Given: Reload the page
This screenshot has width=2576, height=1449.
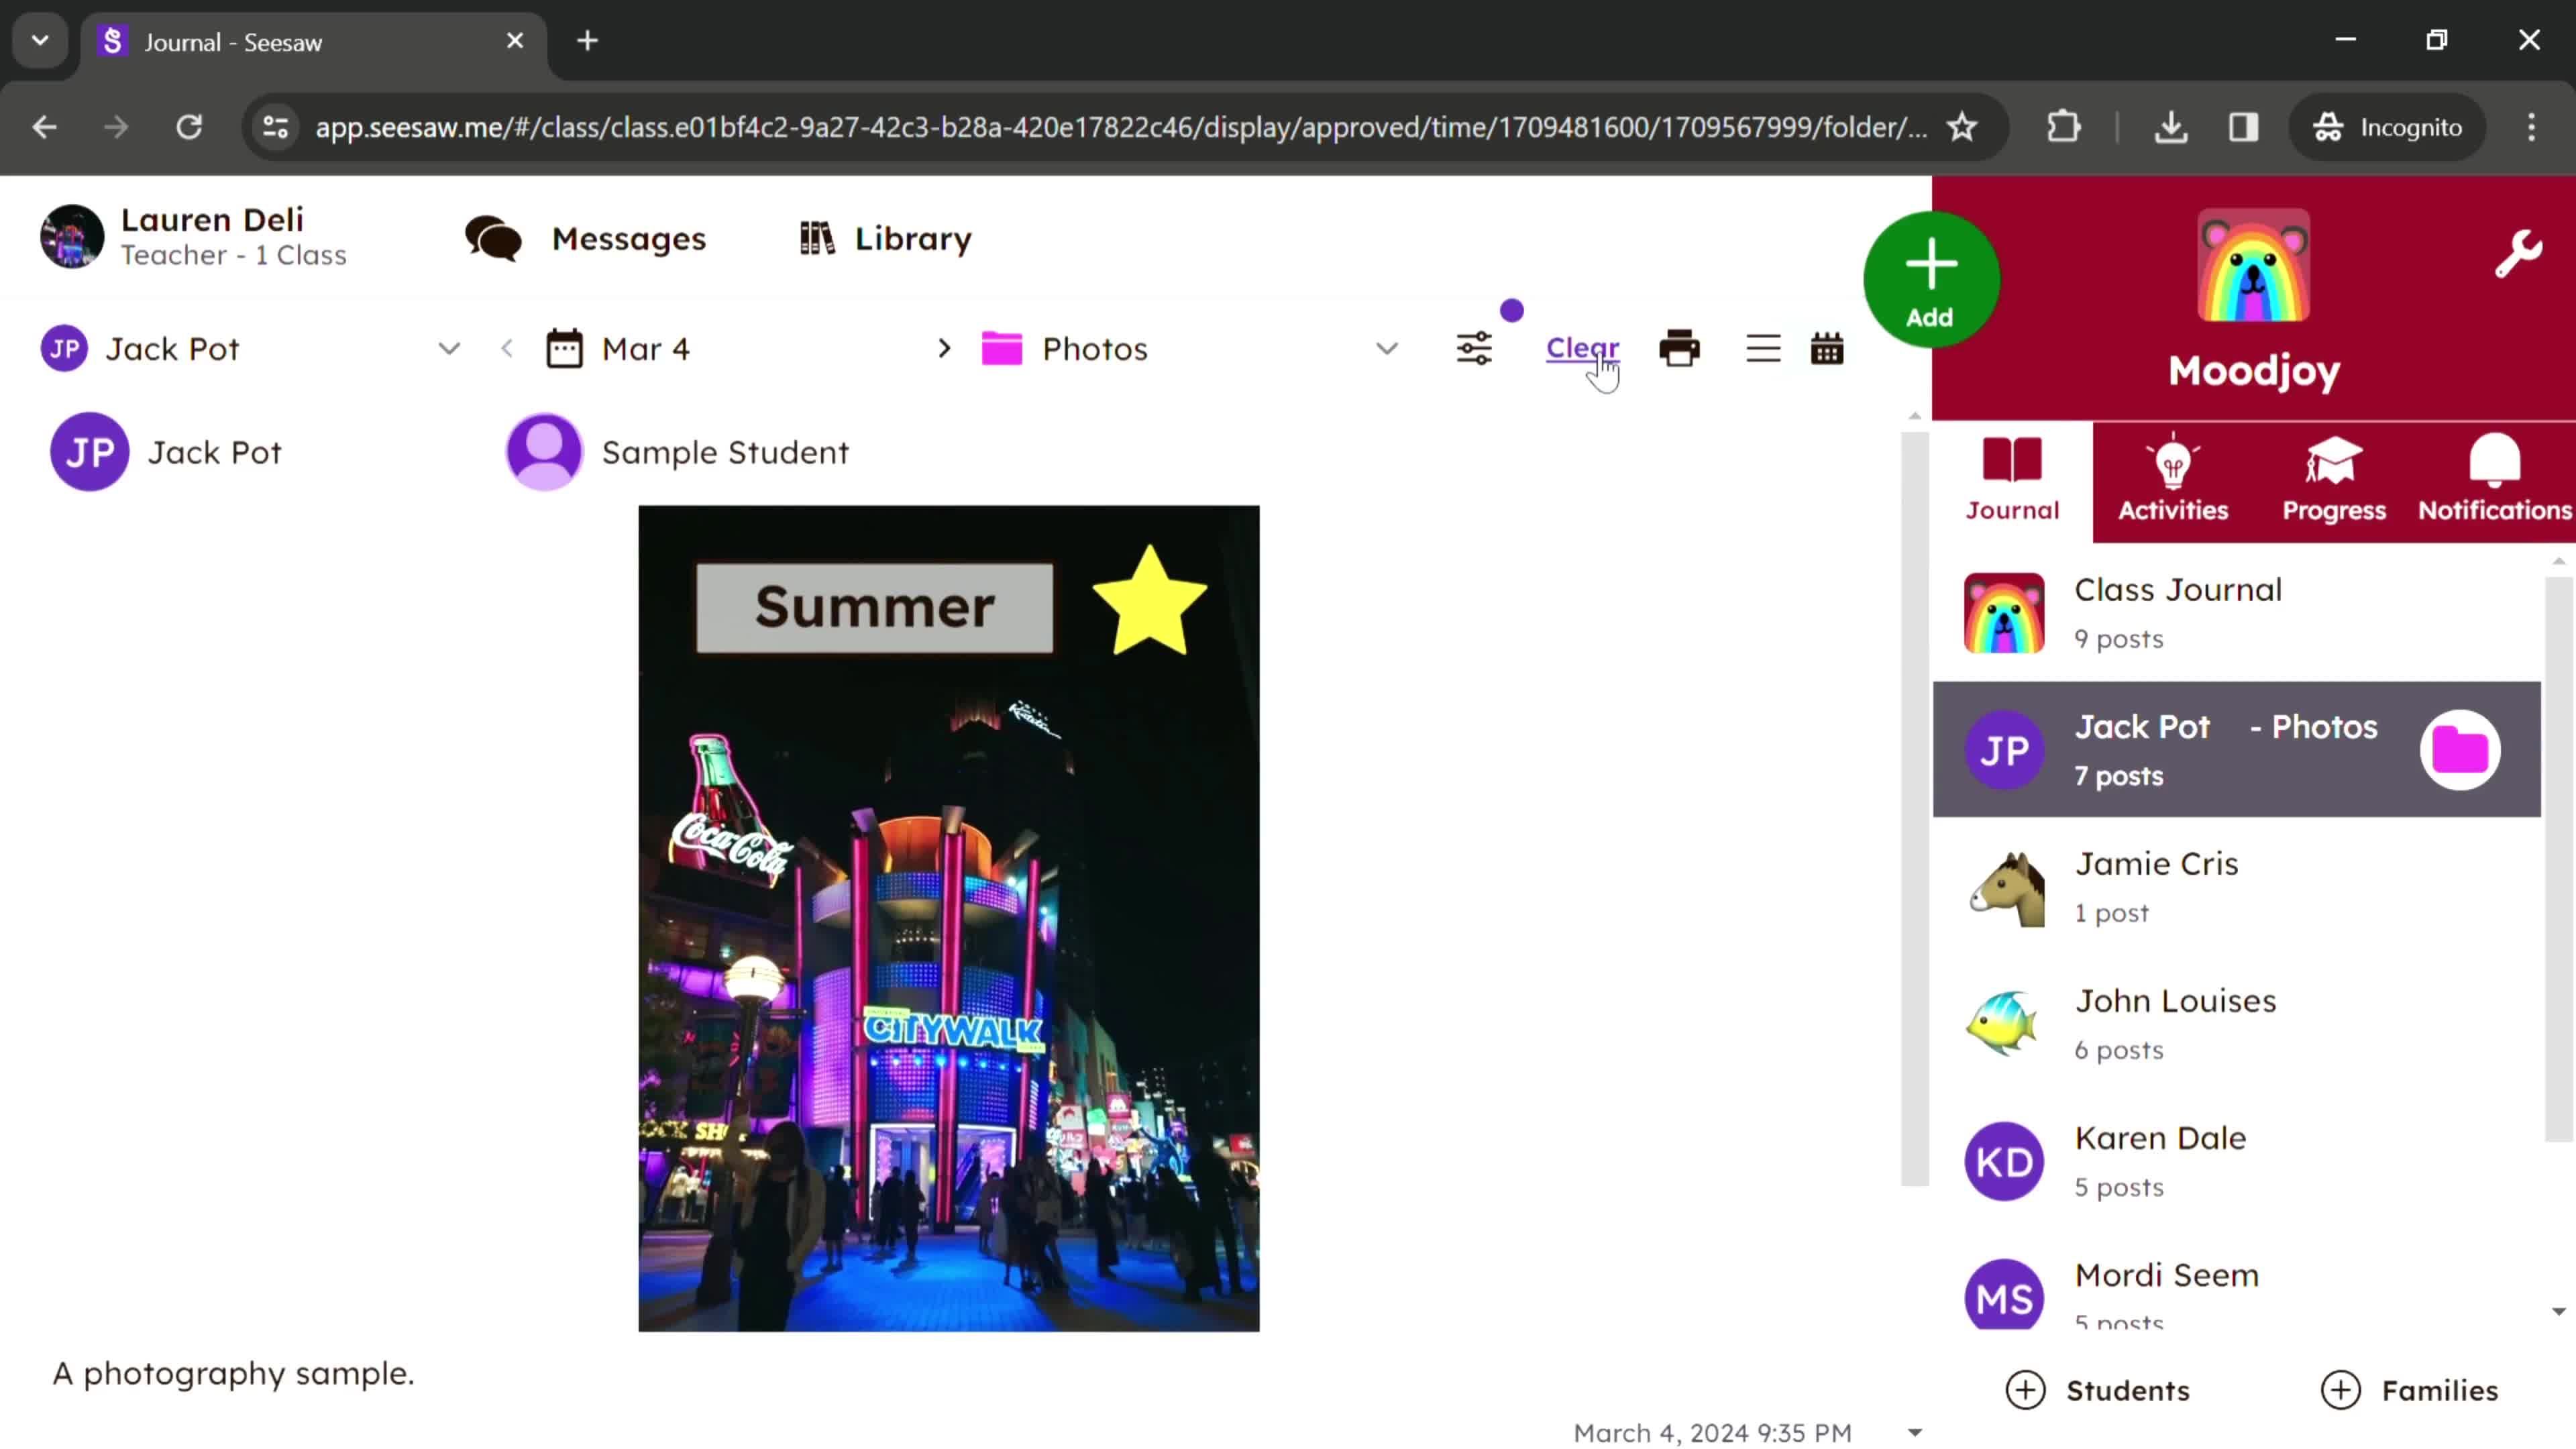Looking at the screenshot, I should coord(189,127).
